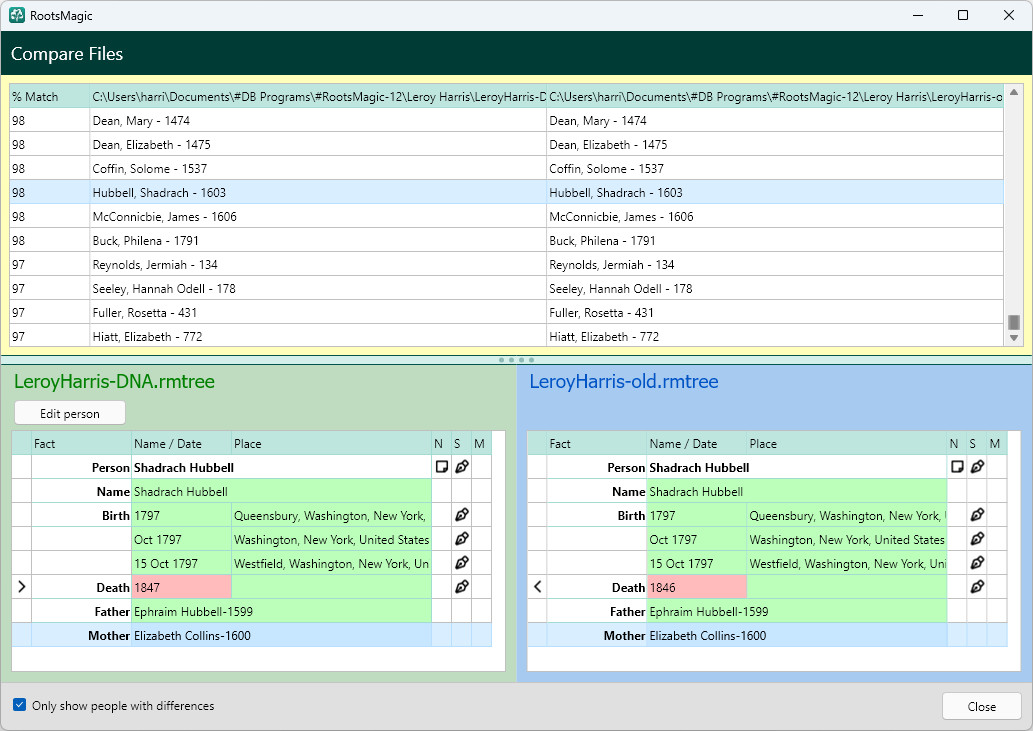Click the % Match column header
Screen dimensions: 1033x731
click(x=50, y=97)
